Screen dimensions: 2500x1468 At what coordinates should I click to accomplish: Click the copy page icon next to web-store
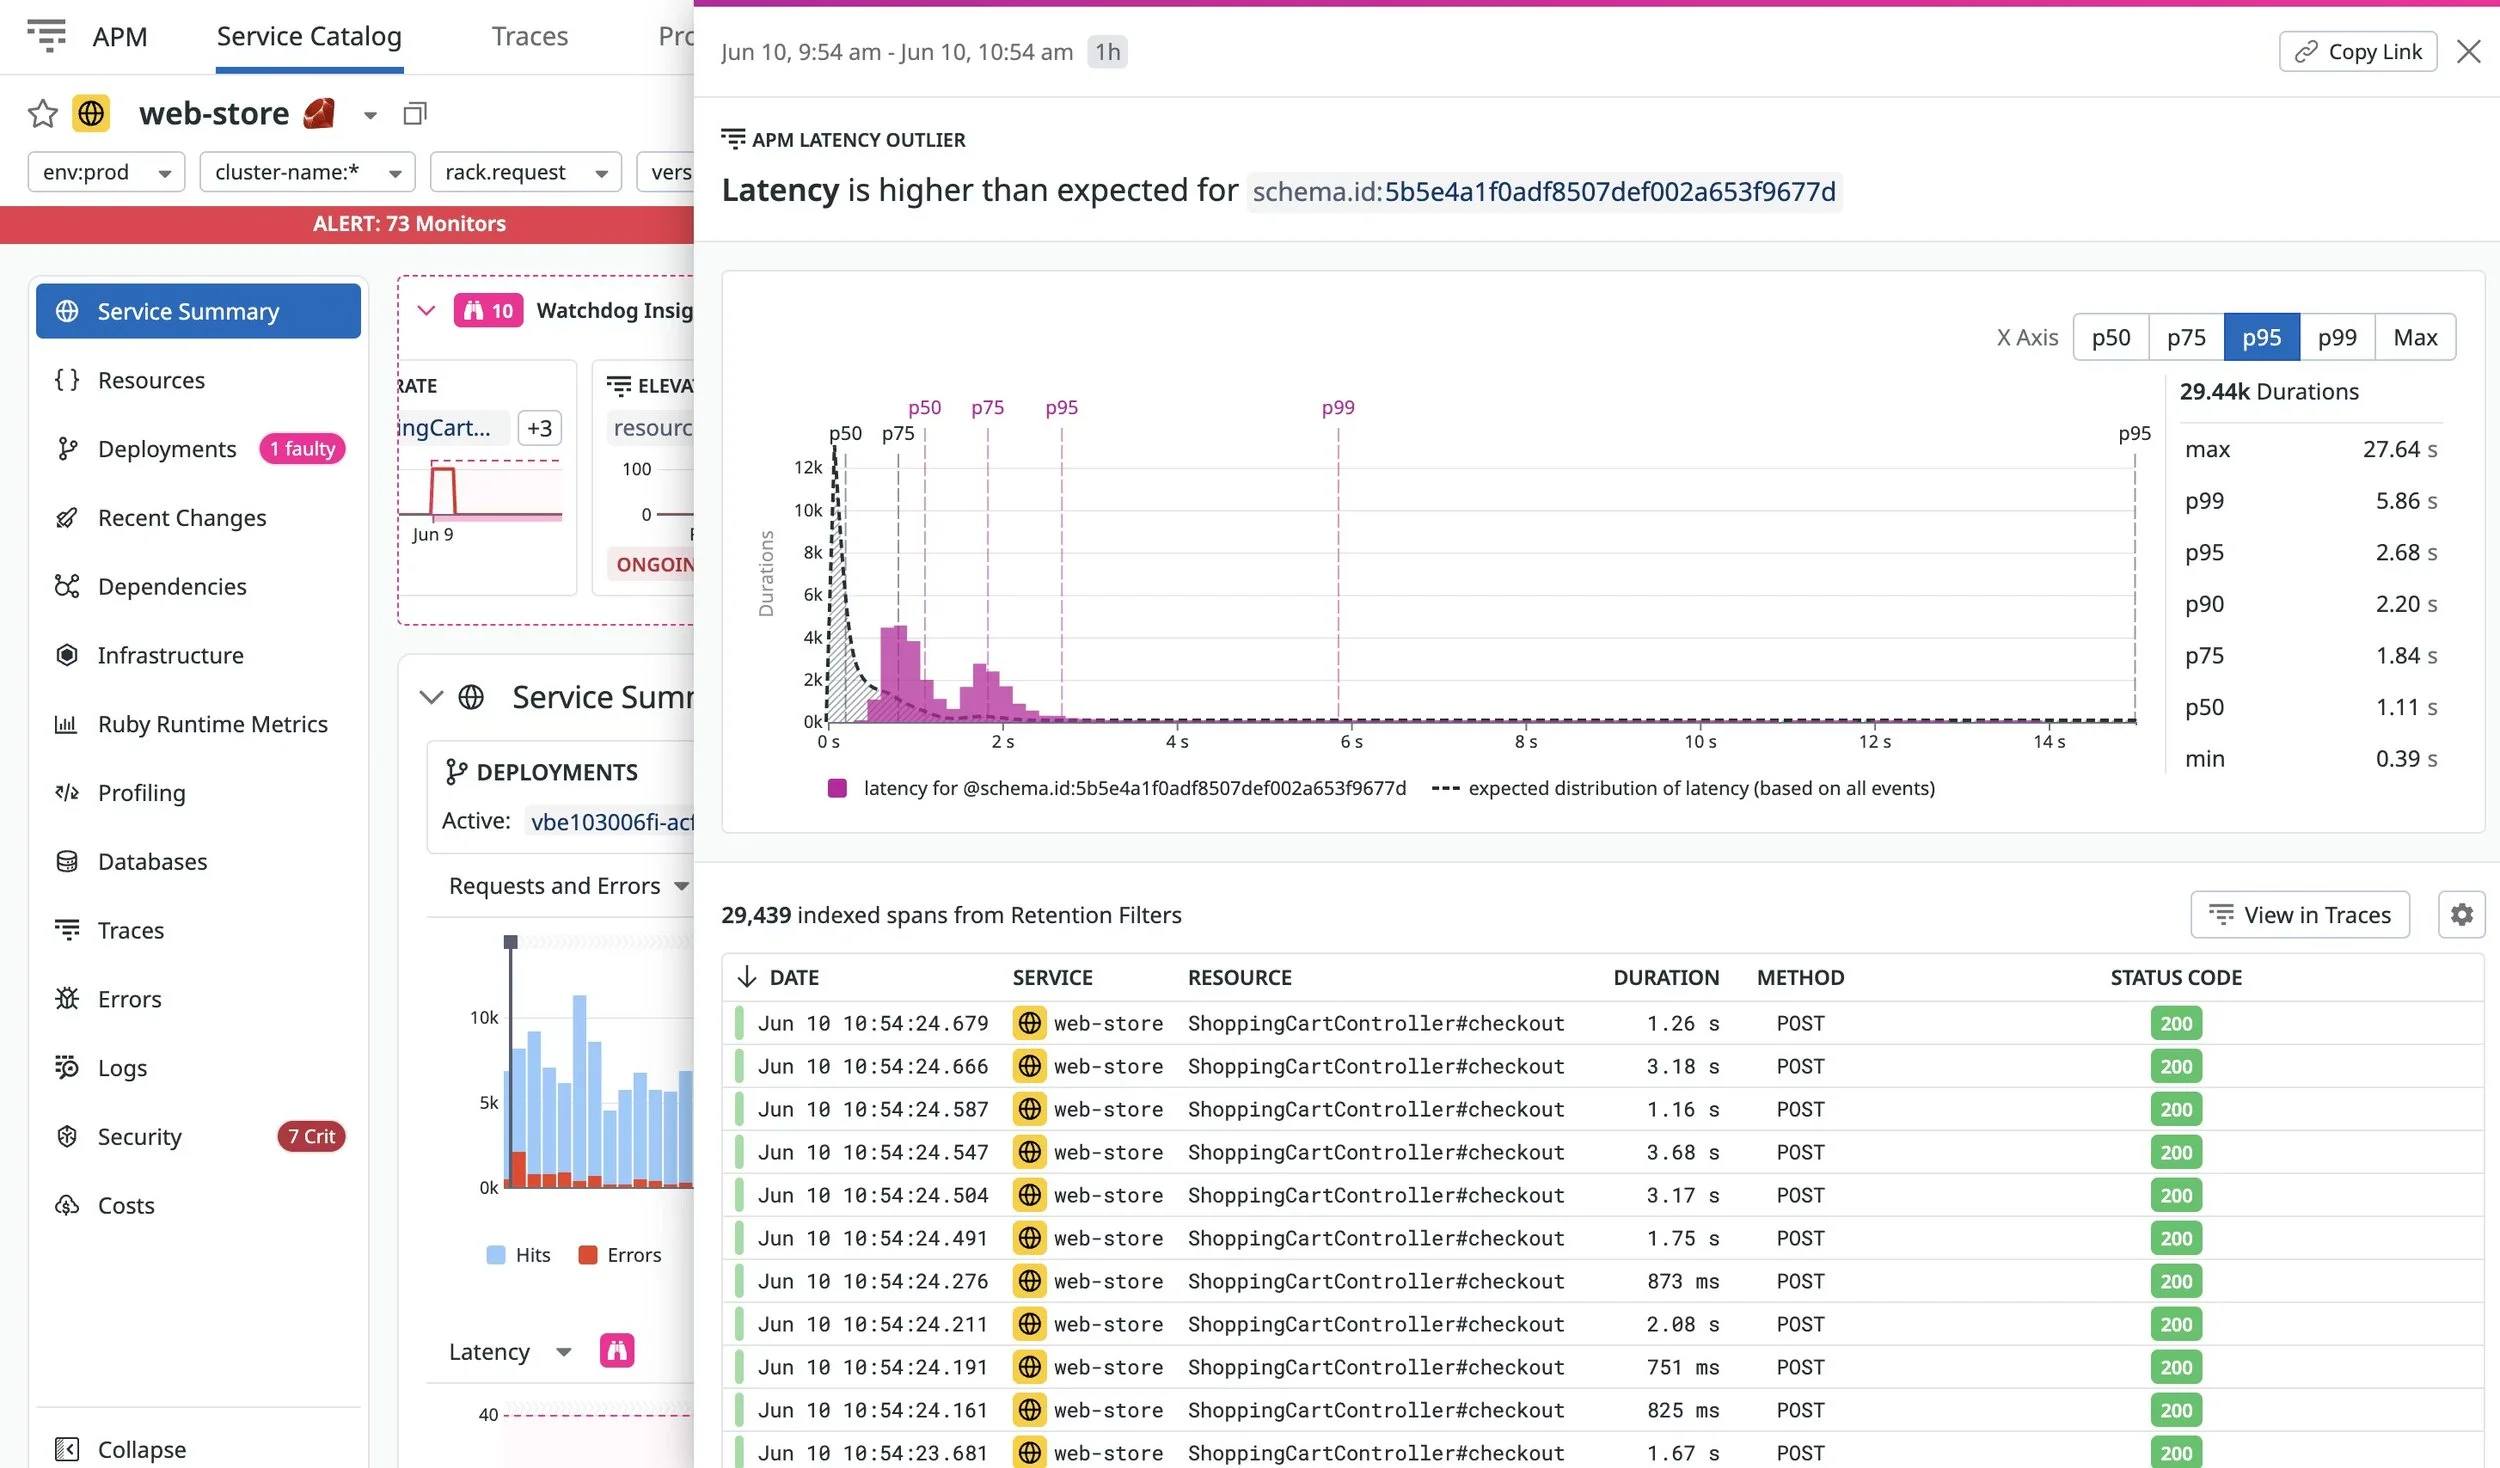[415, 113]
